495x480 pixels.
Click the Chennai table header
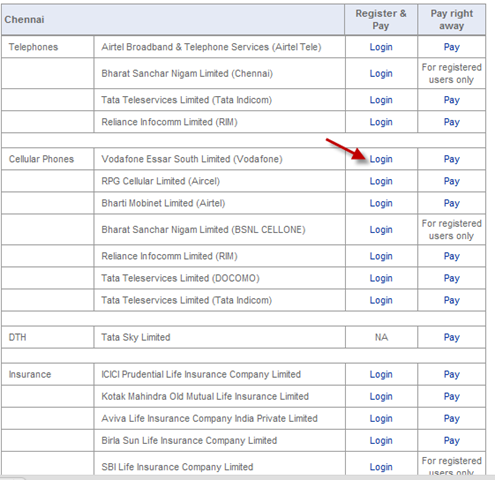(24, 20)
